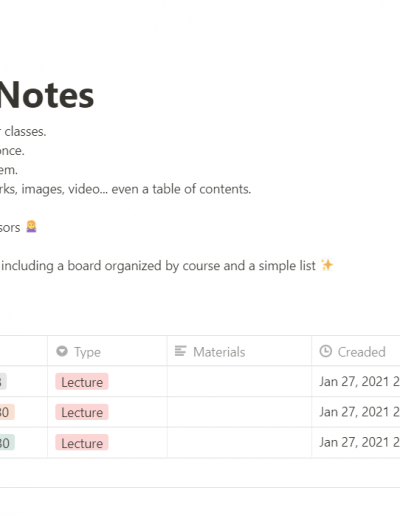Click the empty Materials cell in first row
The image size is (400, 516).
point(239,382)
